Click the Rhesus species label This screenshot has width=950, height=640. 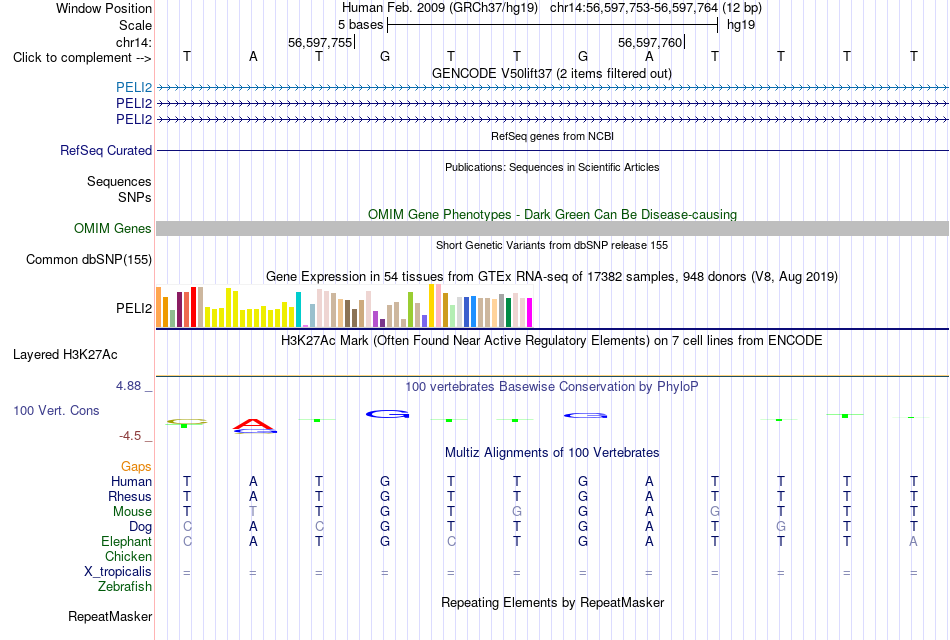tap(130, 496)
